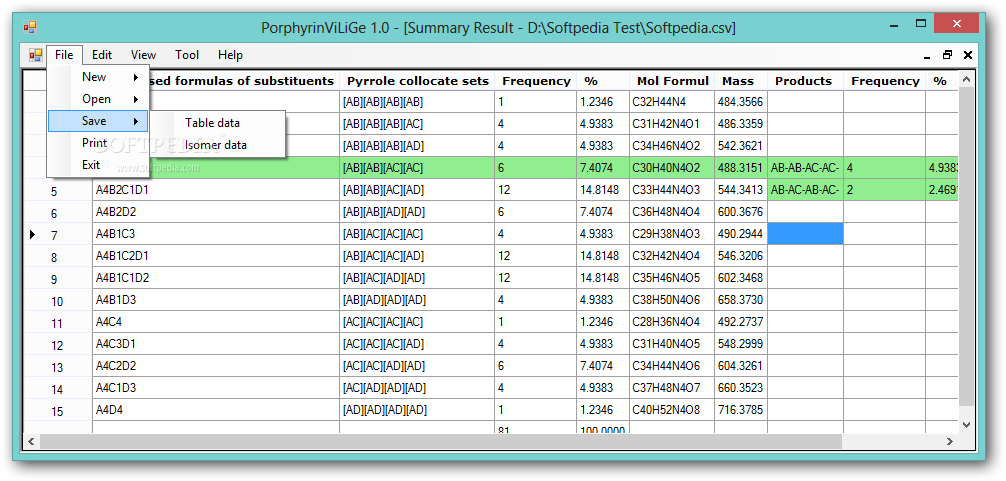Click the horizontal scrollbar thumb
Screen dimensions: 1006x481
click(x=441, y=441)
